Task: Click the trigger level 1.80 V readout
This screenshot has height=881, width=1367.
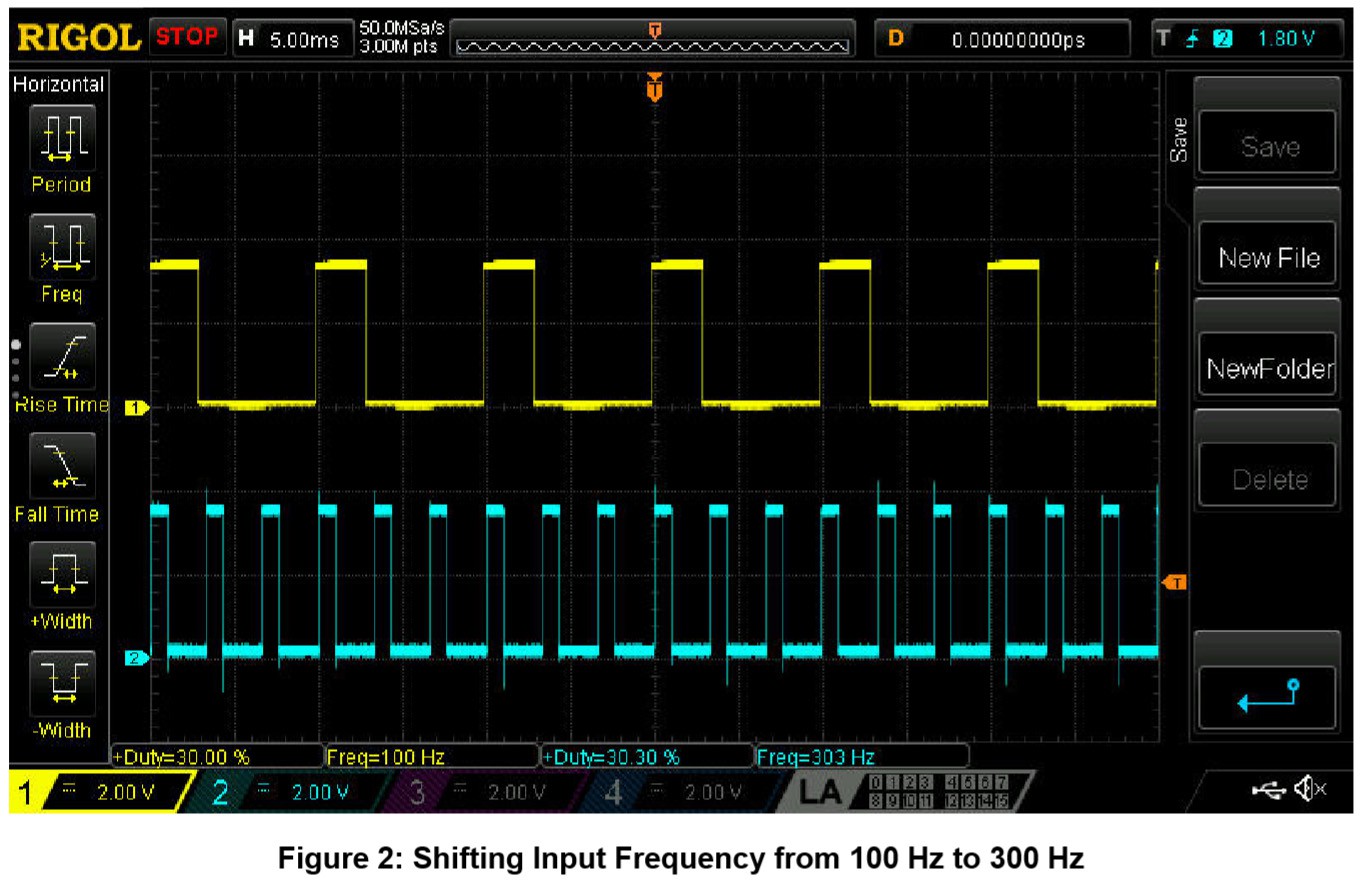Action: click(1285, 39)
